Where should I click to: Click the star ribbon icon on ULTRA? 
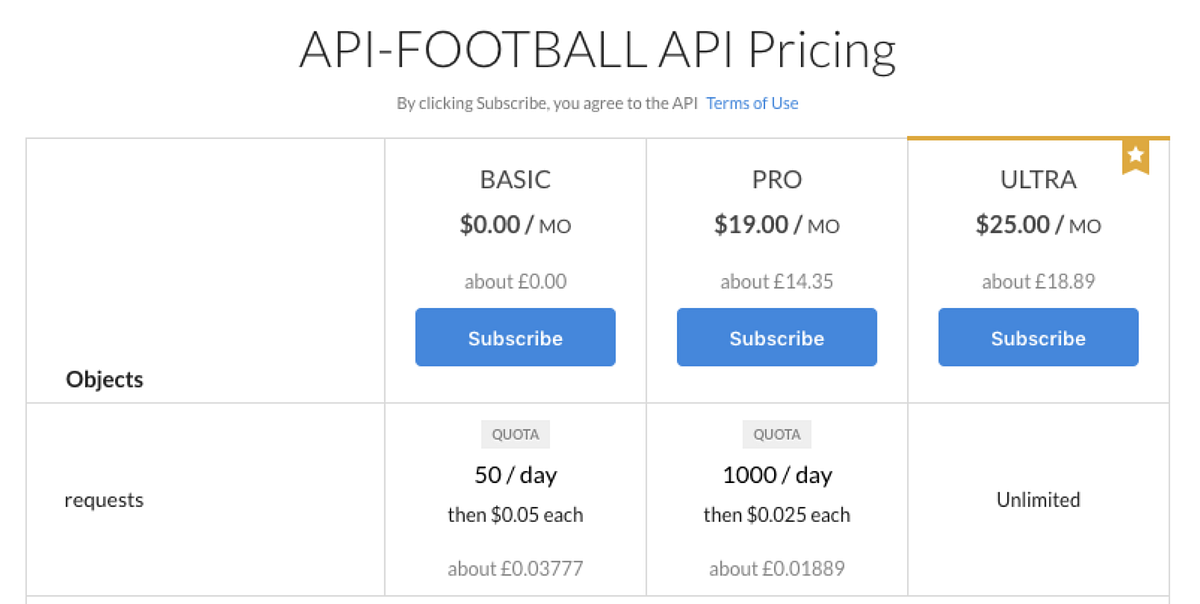[x=1135, y=155]
